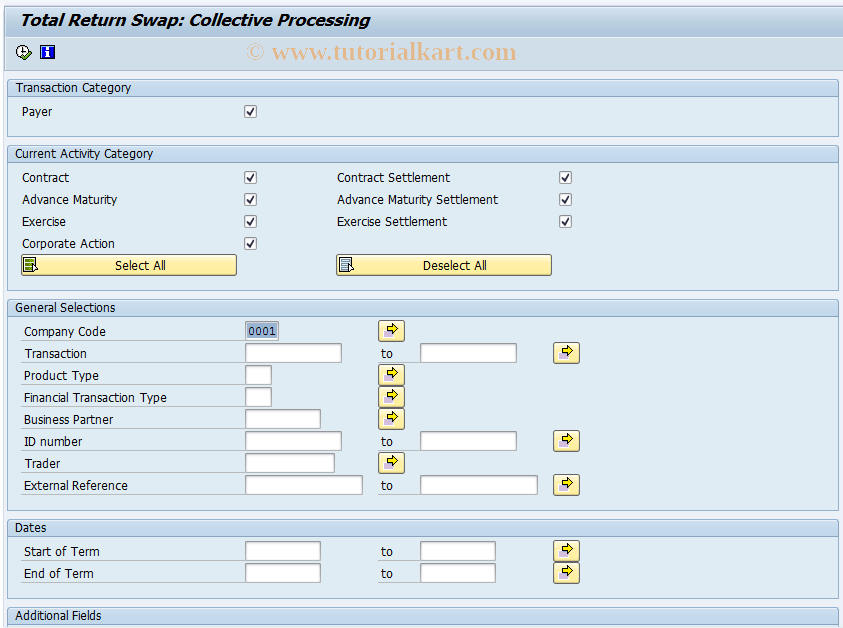Screen dimensions: 843x628
Task: Open multiple selection for Transaction
Action: pos(566,352)
